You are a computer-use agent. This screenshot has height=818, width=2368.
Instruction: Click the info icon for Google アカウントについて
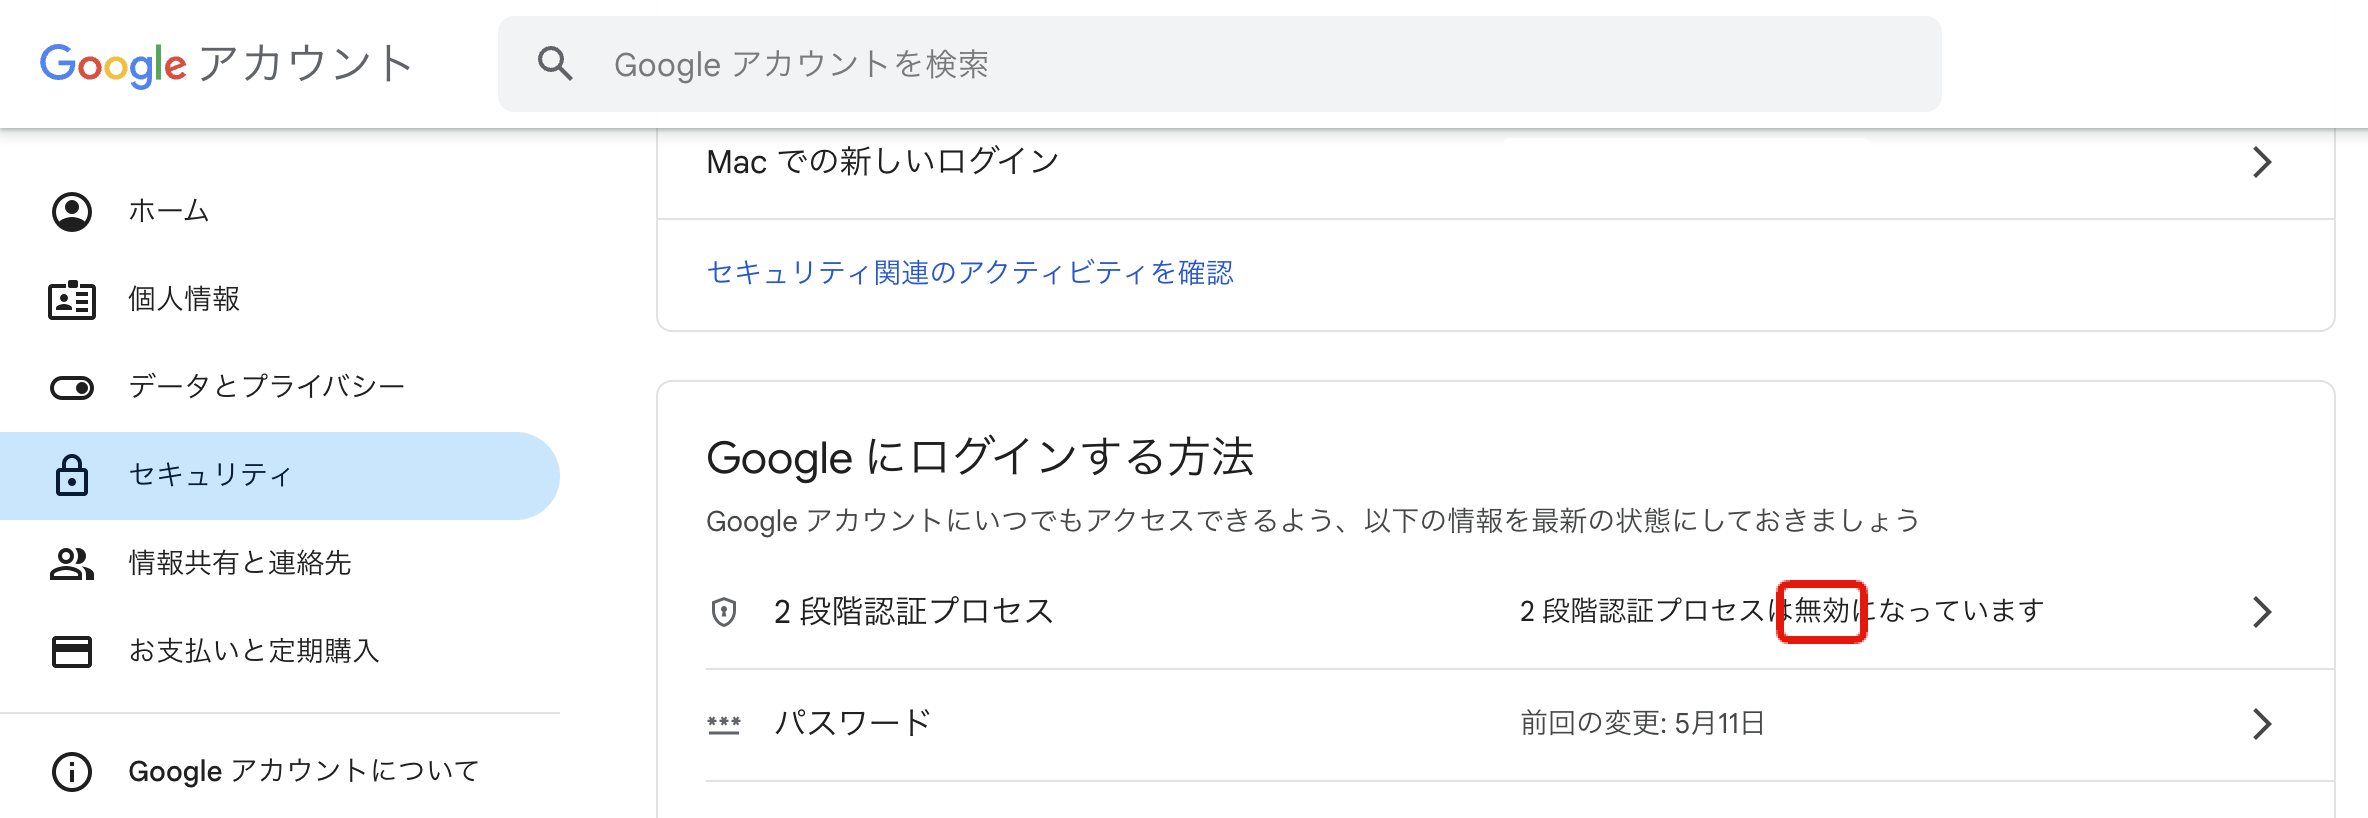point(71,770)
